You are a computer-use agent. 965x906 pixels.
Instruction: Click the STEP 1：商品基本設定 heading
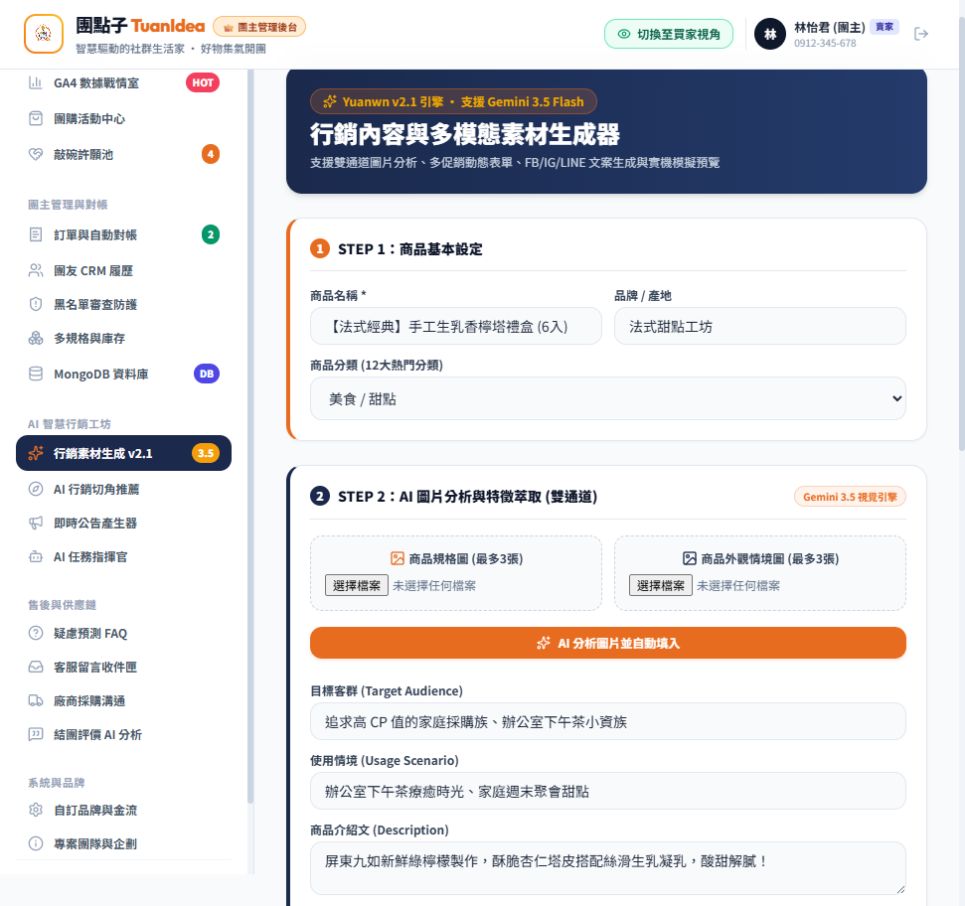pyautogui.click(x=410, y=249)
